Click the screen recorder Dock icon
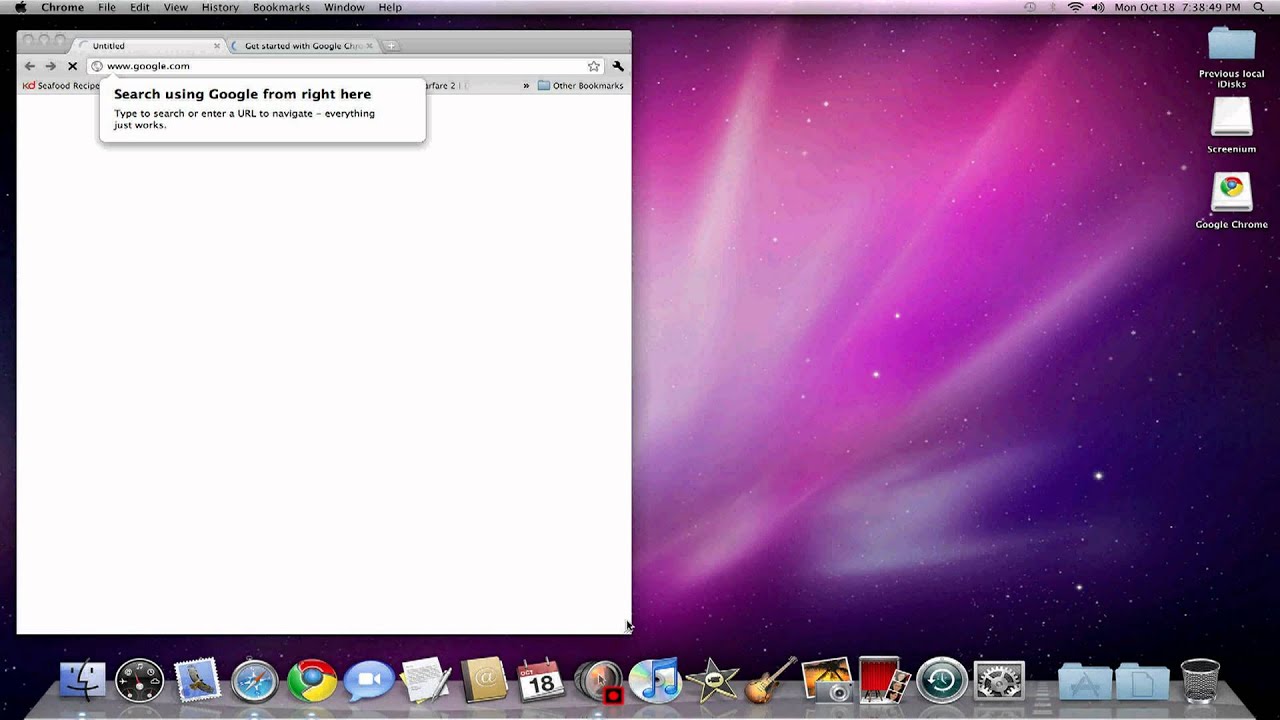The height and width of the screenshot is (720, 1280). (599, 681)
